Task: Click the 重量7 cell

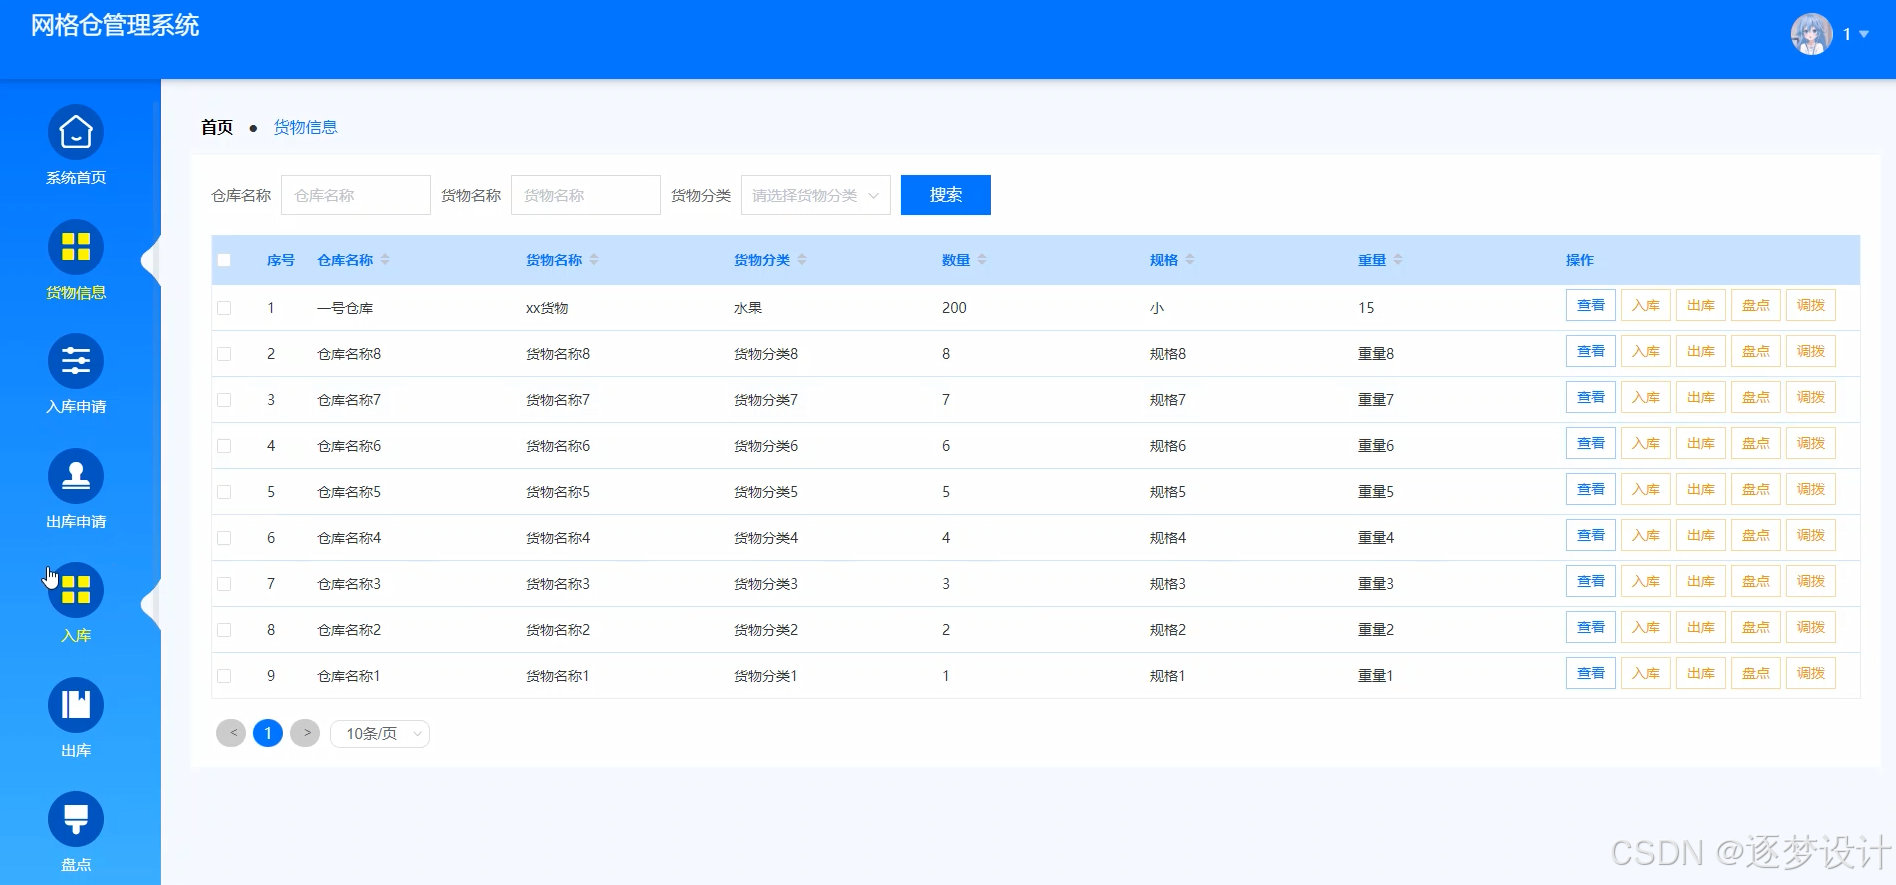Action: pos(1376,400)
